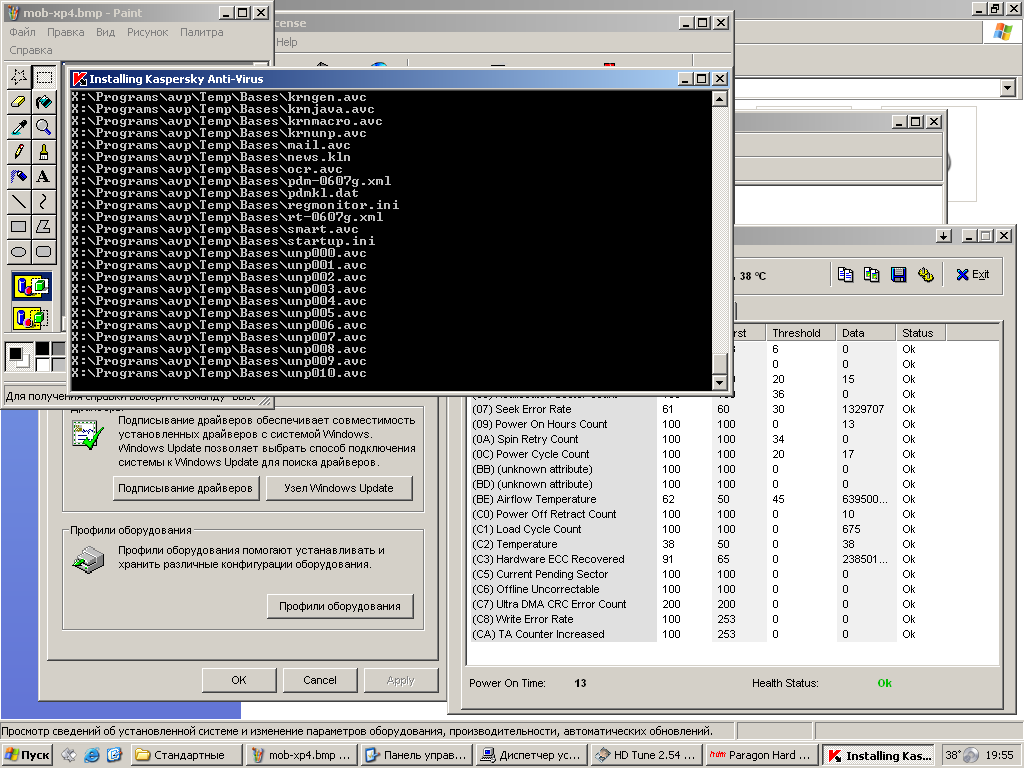Choose the Ellipse tool in Paint
Viewport: 1024px width, 768px height.
tap(19, 251)
